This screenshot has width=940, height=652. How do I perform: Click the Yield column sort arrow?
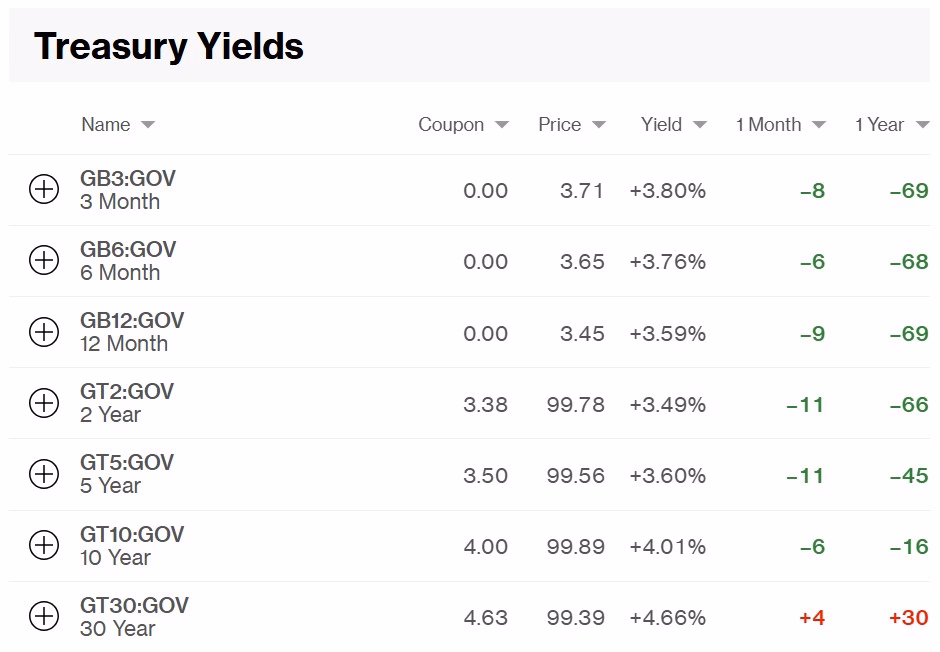[700, 125]
